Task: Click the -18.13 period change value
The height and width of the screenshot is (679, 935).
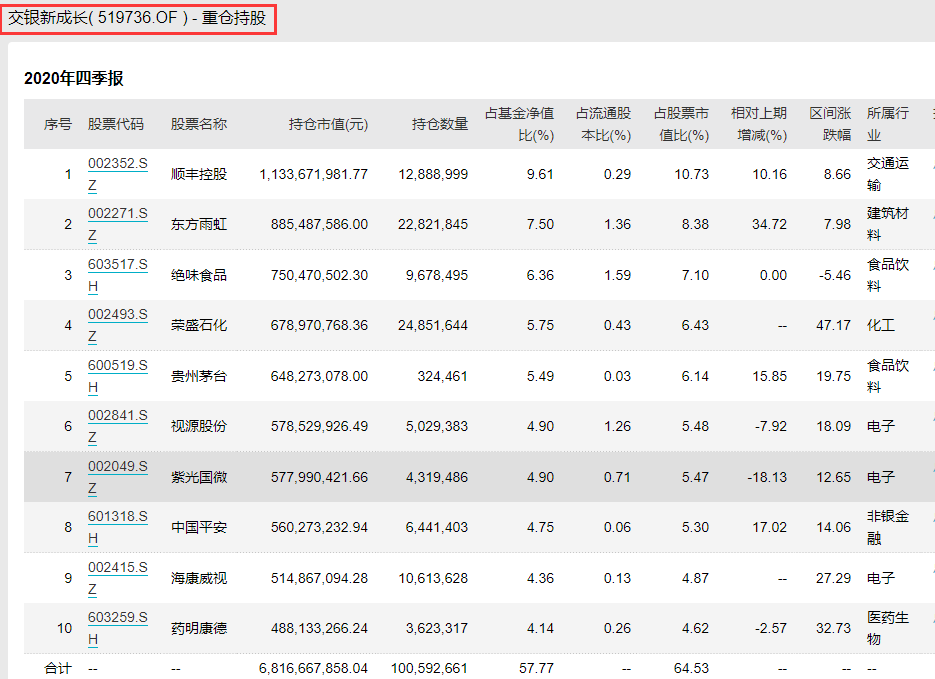Action: (x=767, y=477)
